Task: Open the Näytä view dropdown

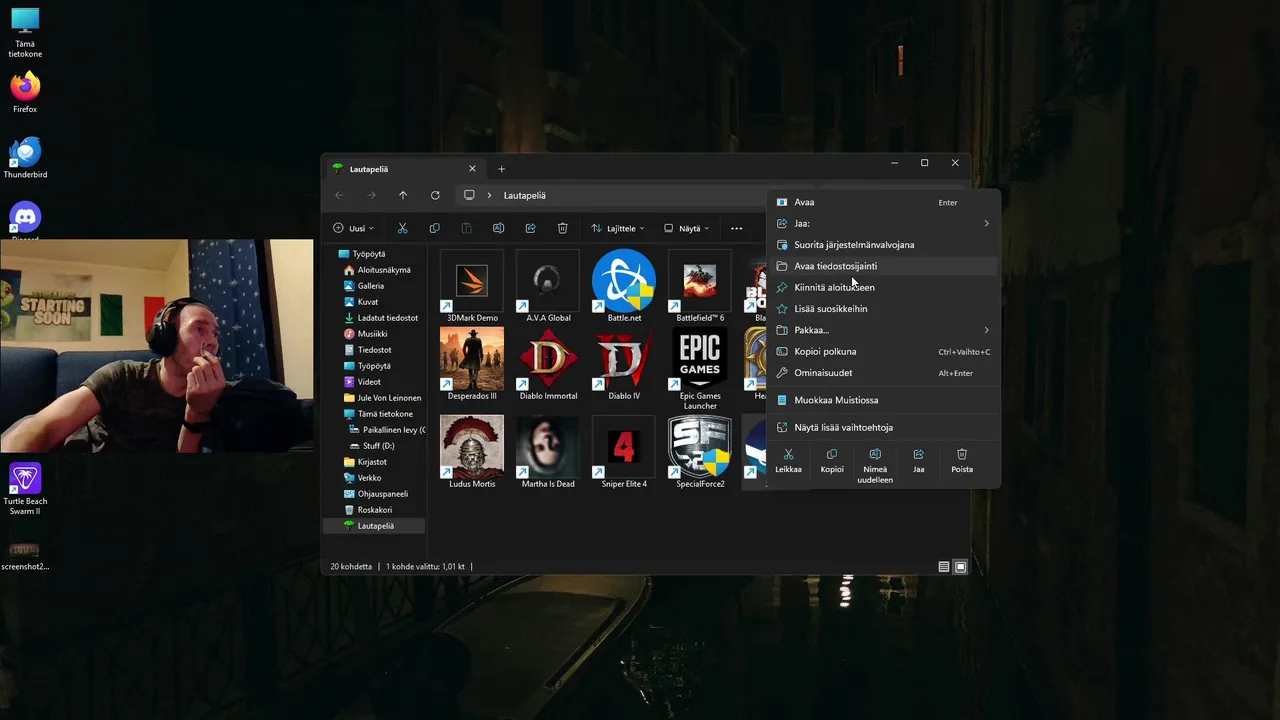Action: tap(687, 228)
